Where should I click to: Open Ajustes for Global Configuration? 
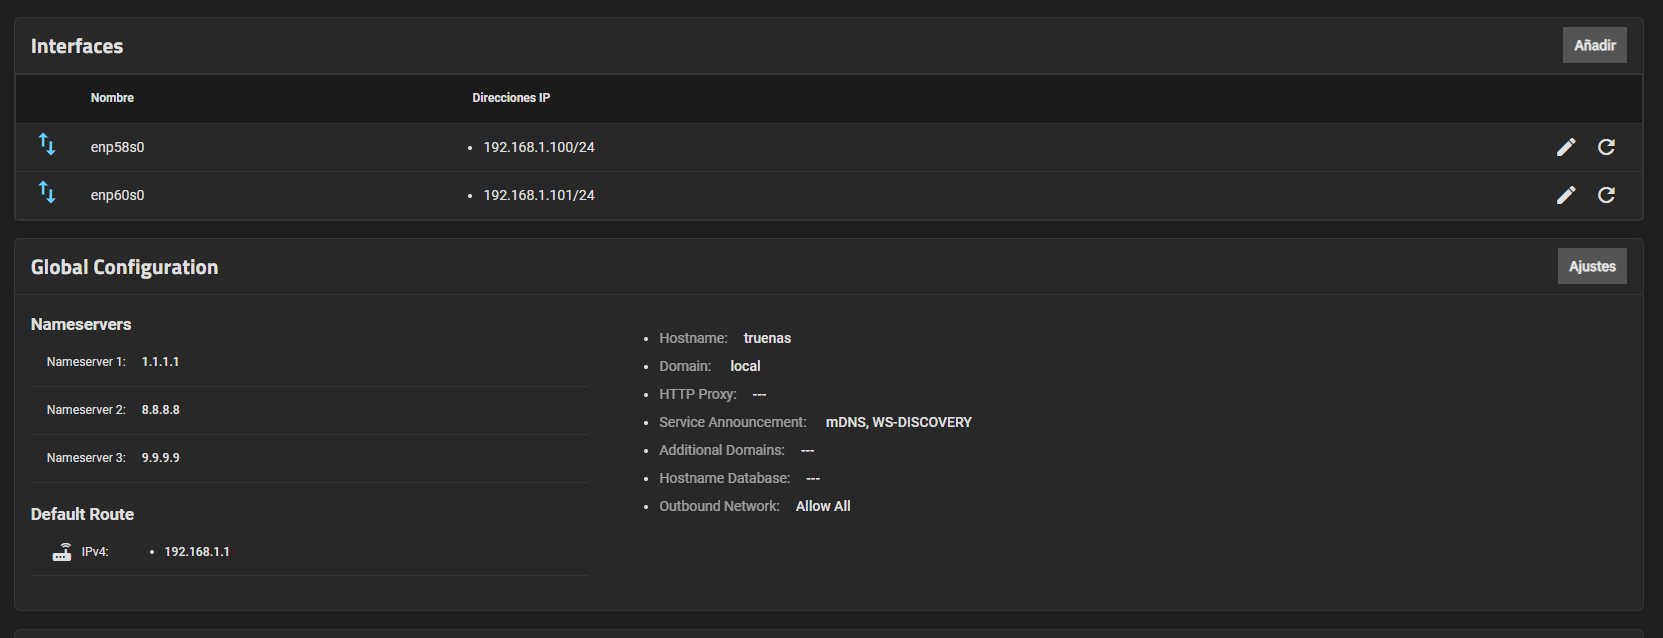pyautogui.click(x=1592, y=266)
